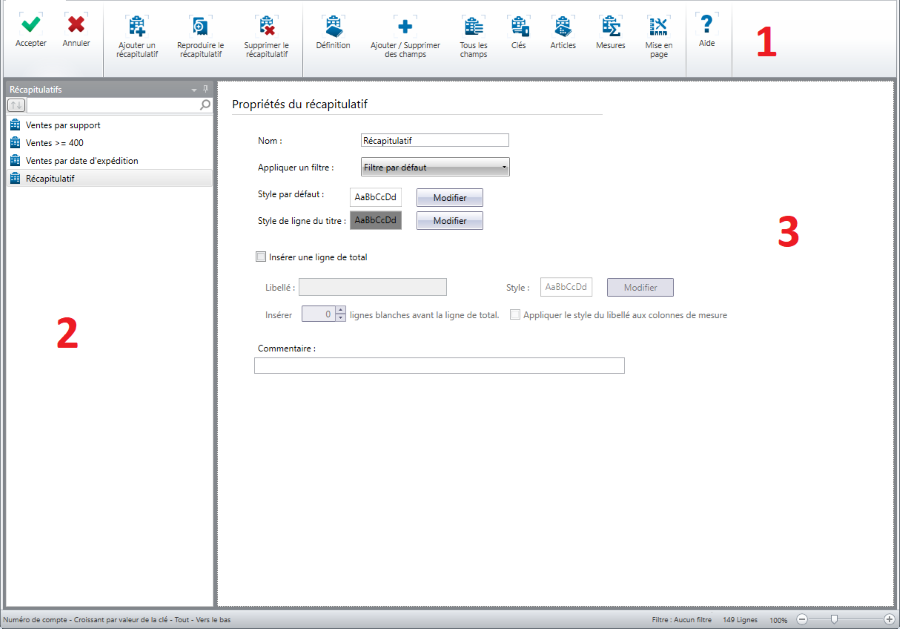Screen dimensions: 900x629
Task: Click Modifier next to Style par défaut
Action: [x=449, y=198]
